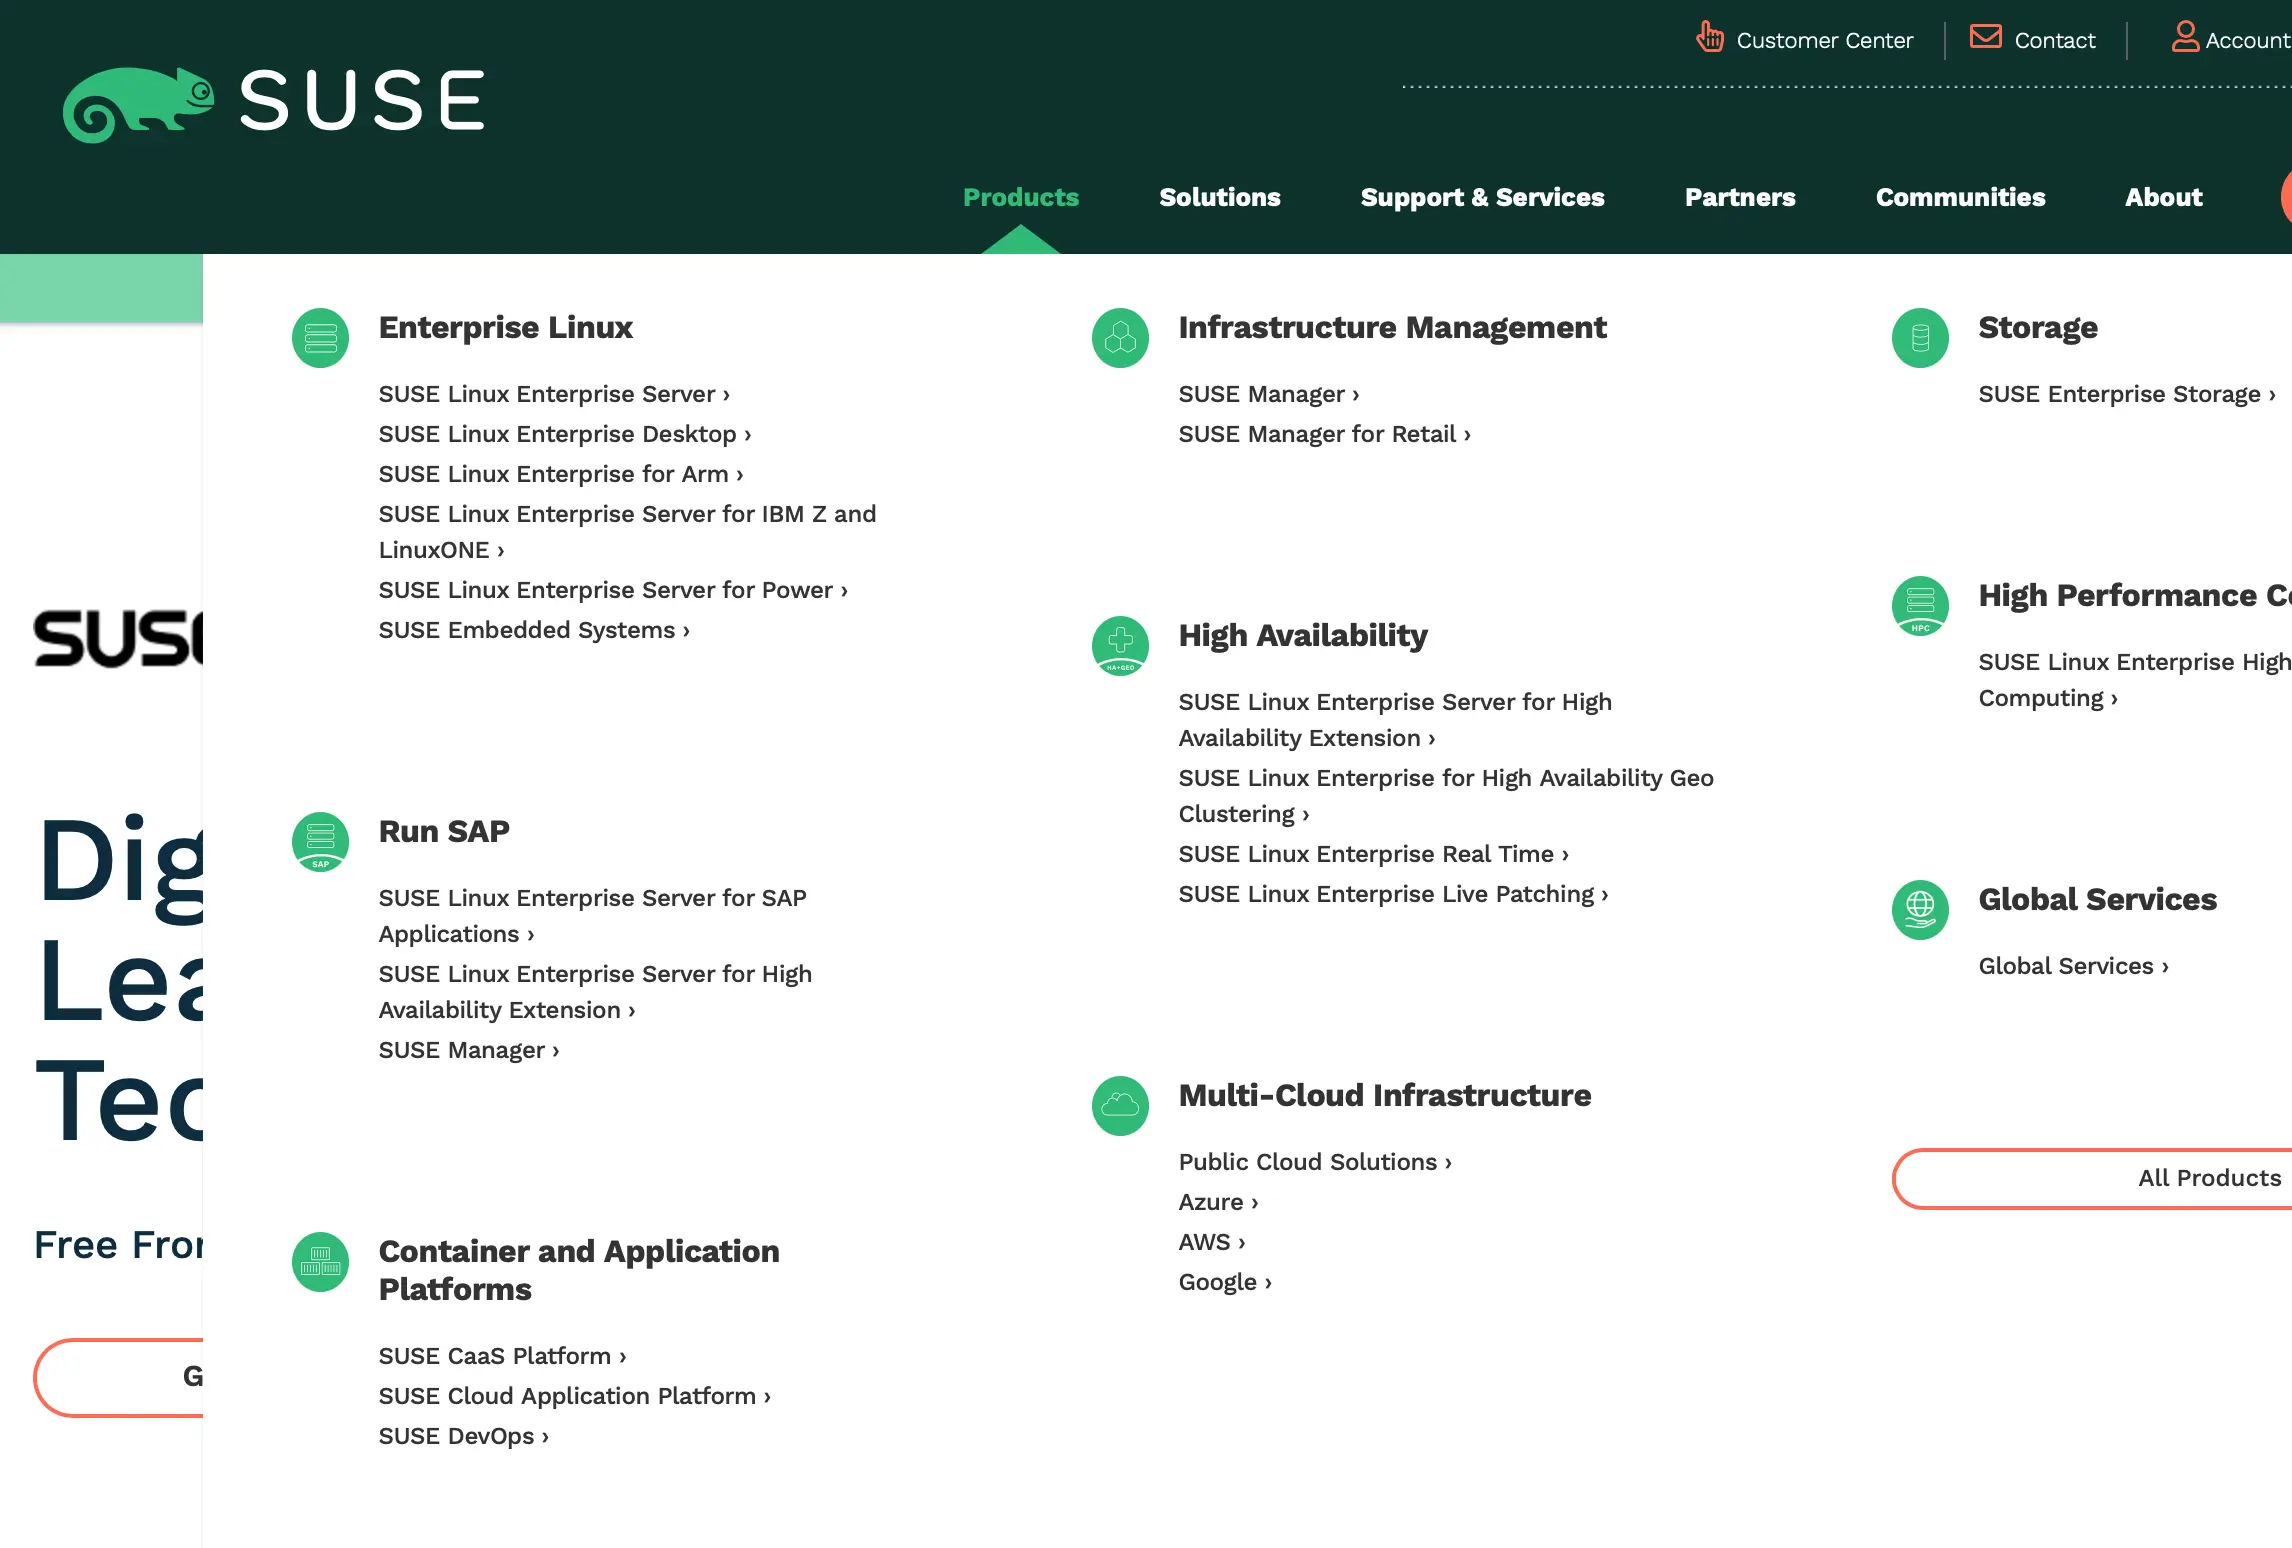Click the Run SAP icon

(x=320, y=841)
